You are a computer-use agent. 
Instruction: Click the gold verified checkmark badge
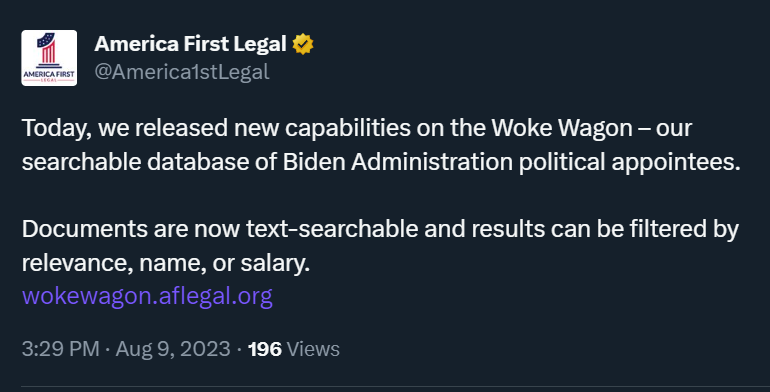click(303, 44)
